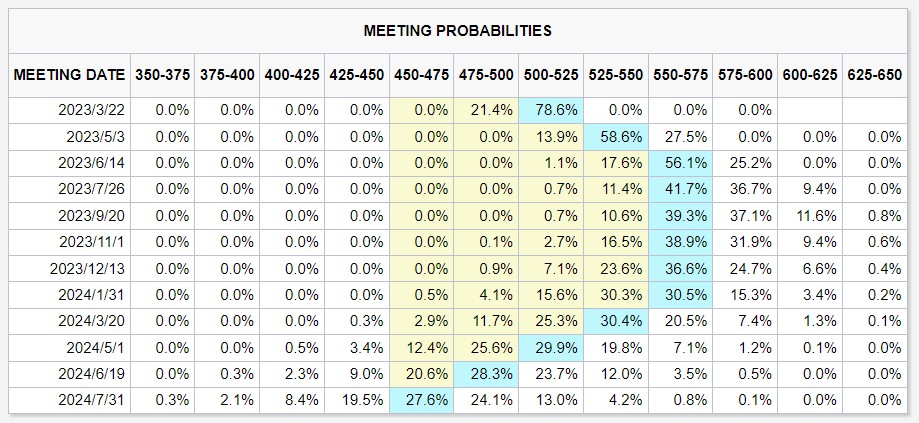
Task: Select the 500-525 column header
Action: [x=550, y=75]
